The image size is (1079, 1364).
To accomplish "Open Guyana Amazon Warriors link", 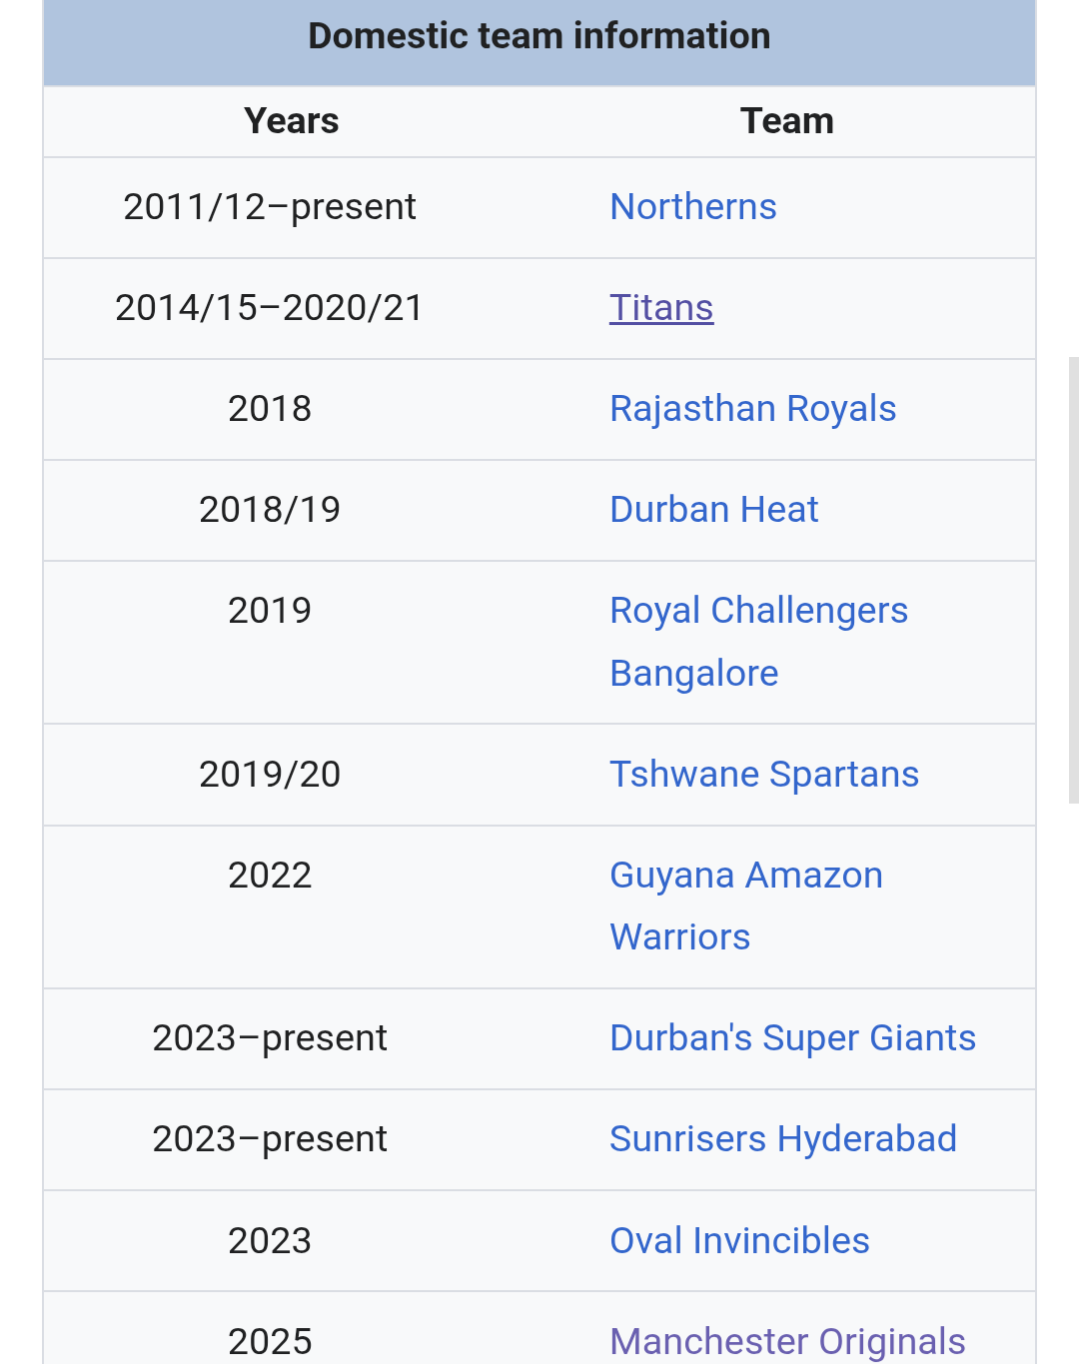I will coord(746,906).
